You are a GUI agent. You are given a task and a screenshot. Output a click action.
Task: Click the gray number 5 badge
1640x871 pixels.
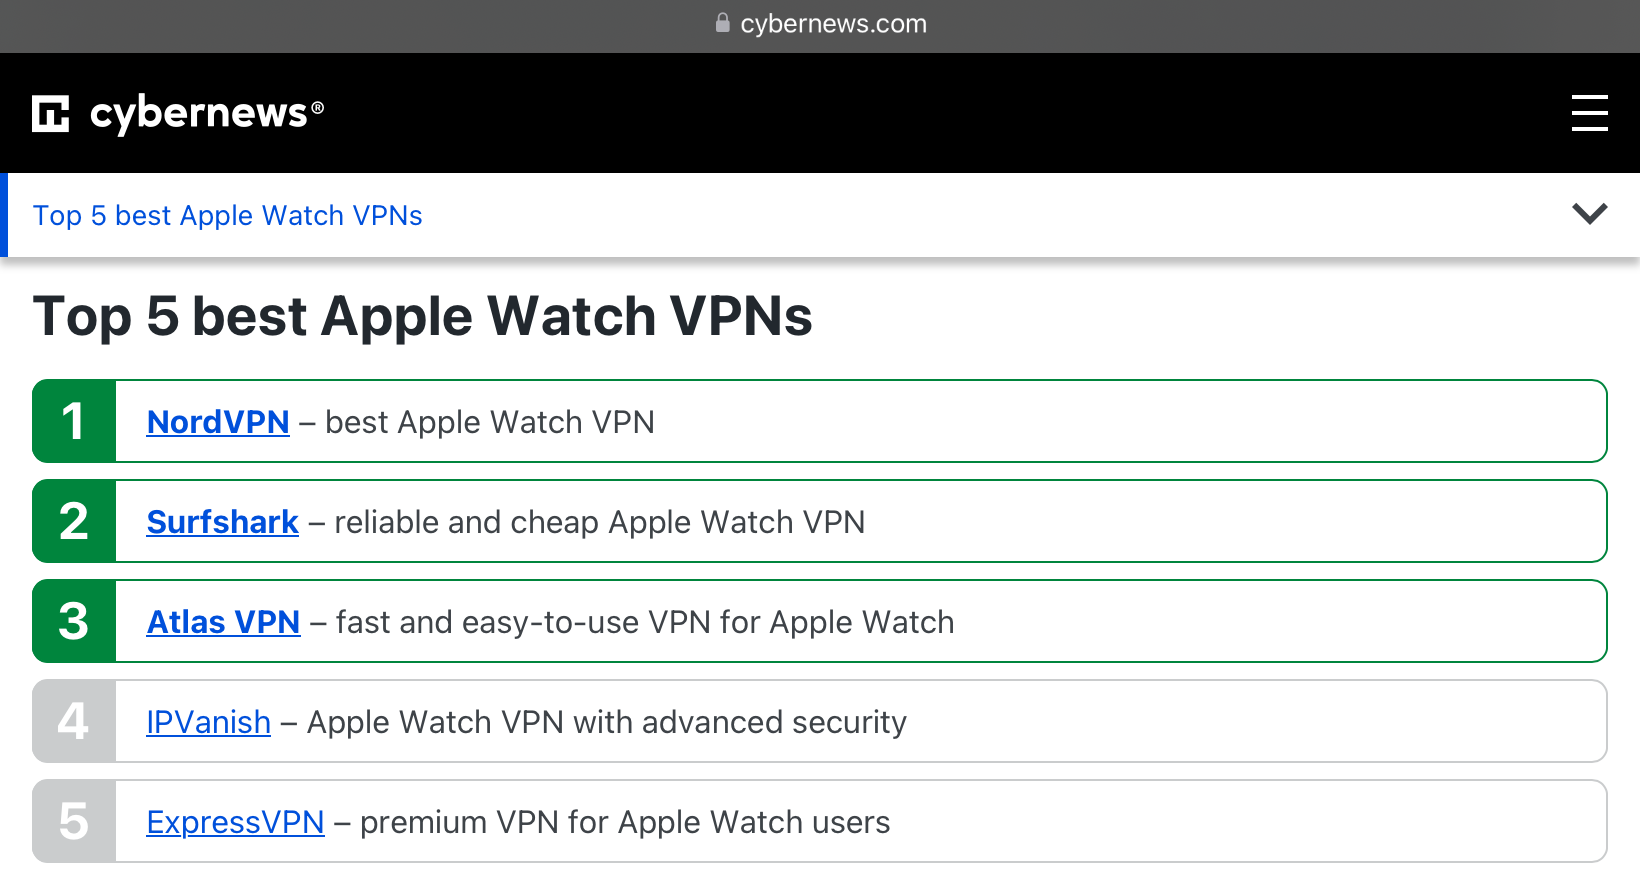pos(74,821)
